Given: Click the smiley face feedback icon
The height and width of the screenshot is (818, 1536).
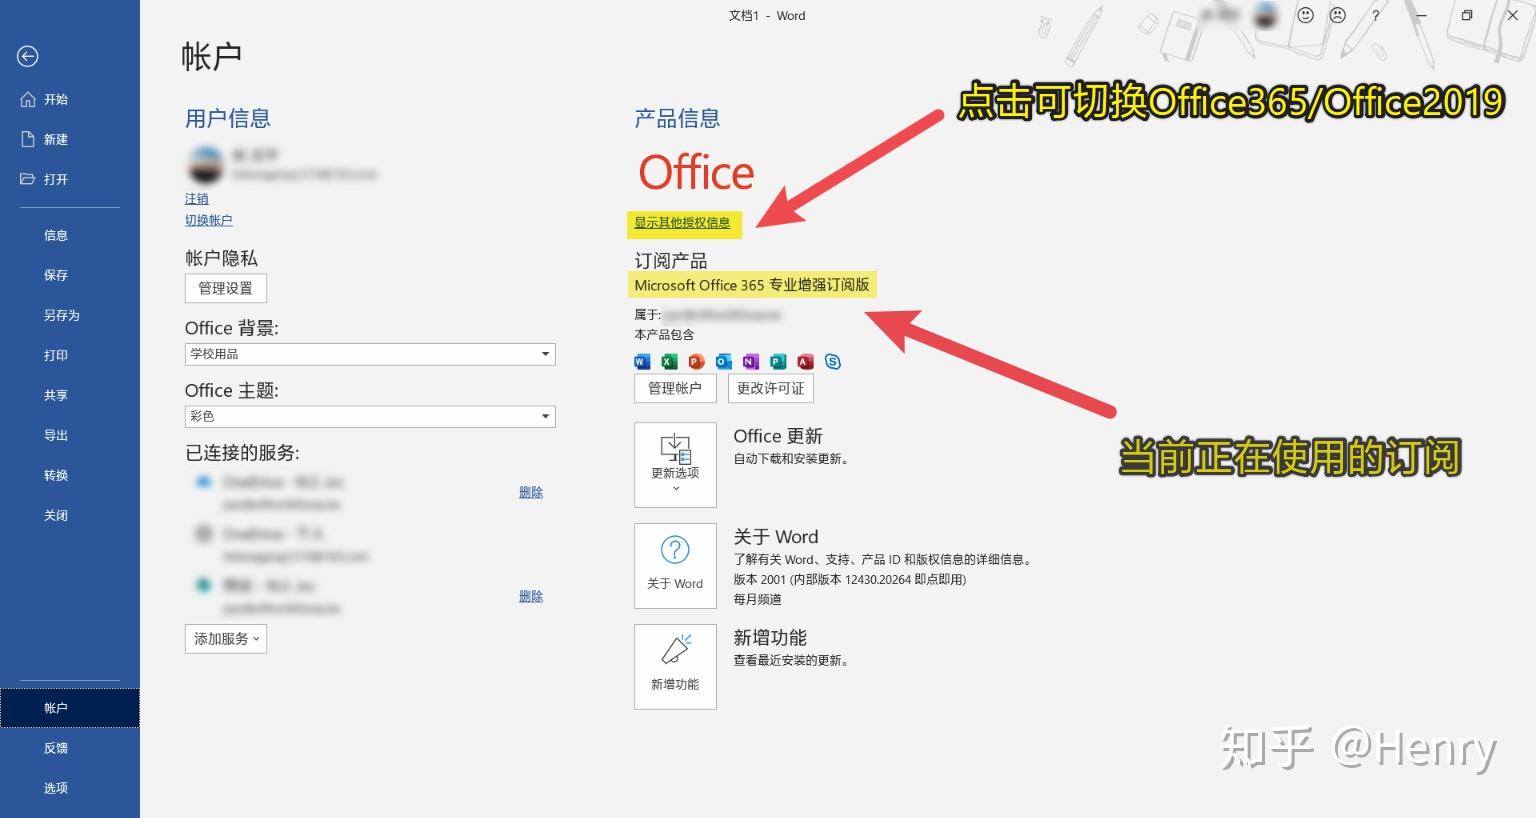Looking at the screenshot, I should (x=1305, y=15).
